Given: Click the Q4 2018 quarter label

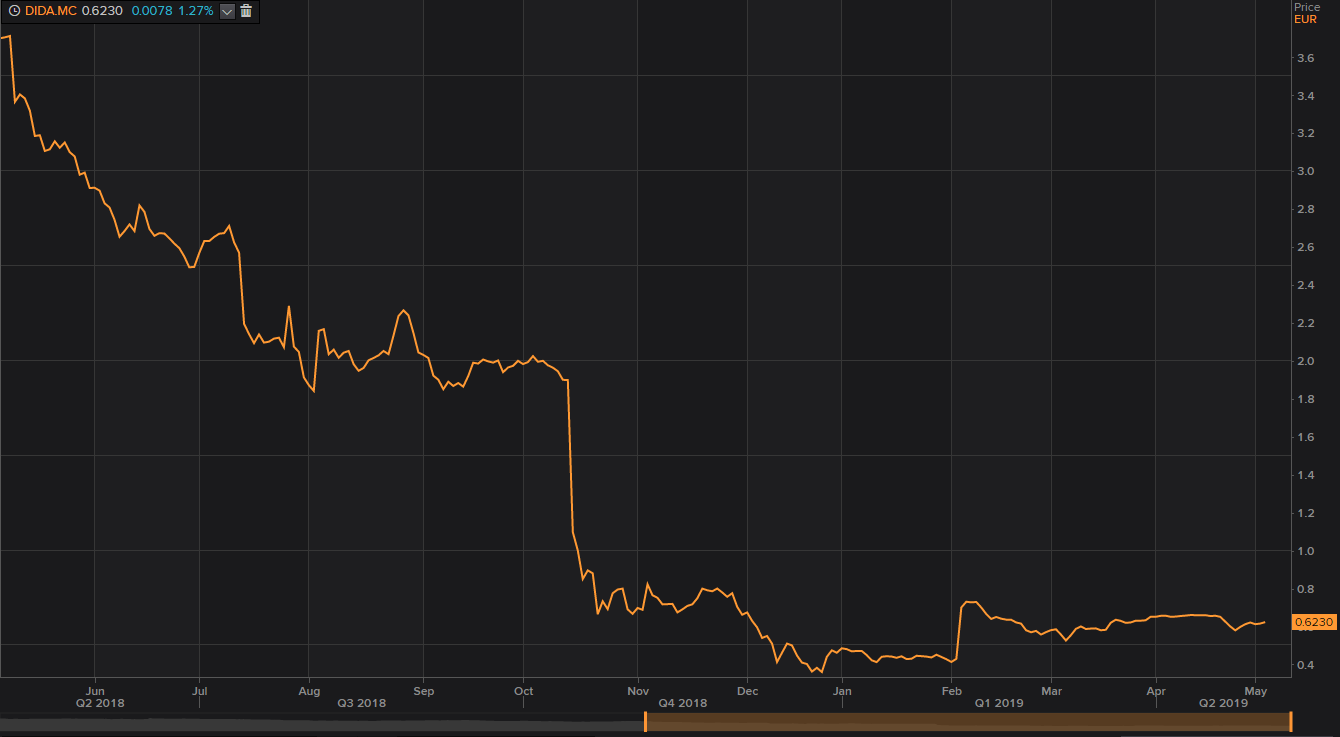Looking at the screenshot, I should click(x=682, y=703).
